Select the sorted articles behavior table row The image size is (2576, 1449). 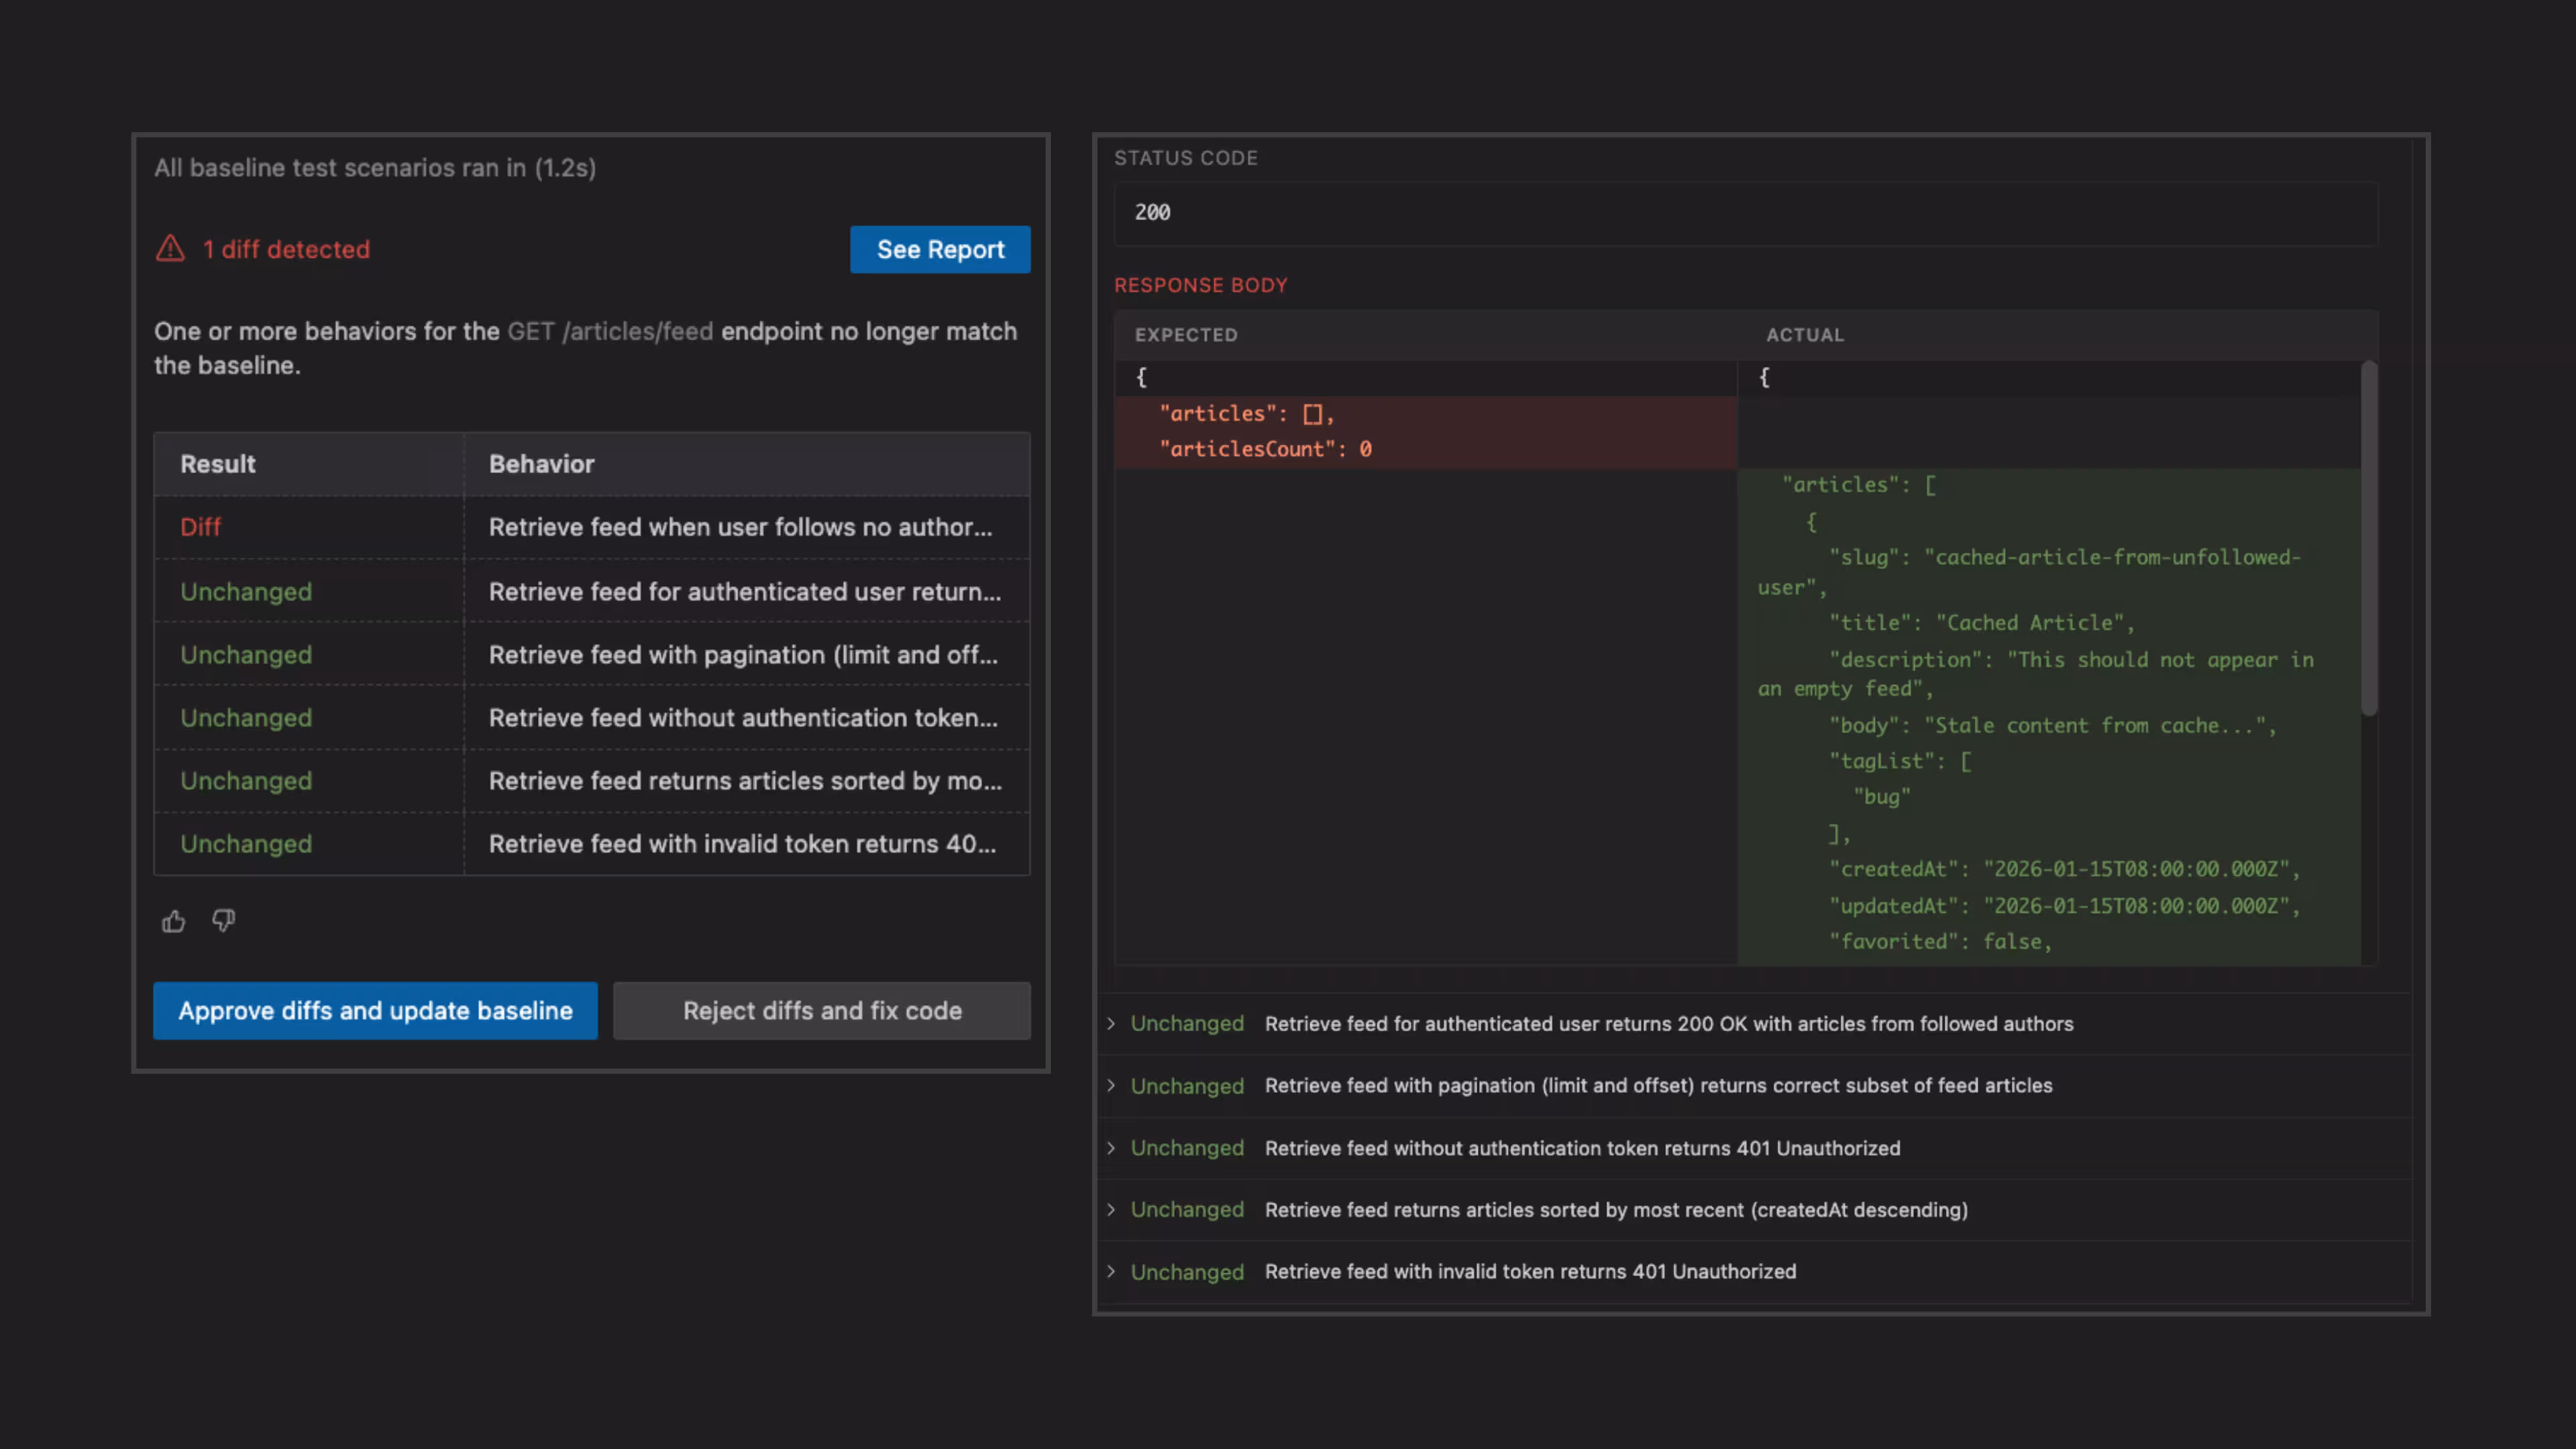(592, 780)
